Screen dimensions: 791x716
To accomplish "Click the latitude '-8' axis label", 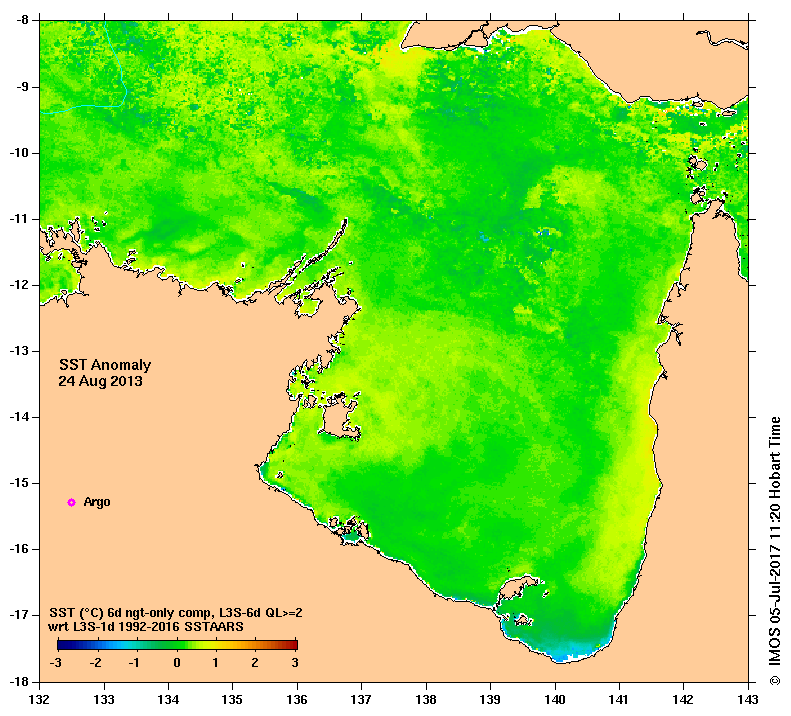I will pos(22,21).
